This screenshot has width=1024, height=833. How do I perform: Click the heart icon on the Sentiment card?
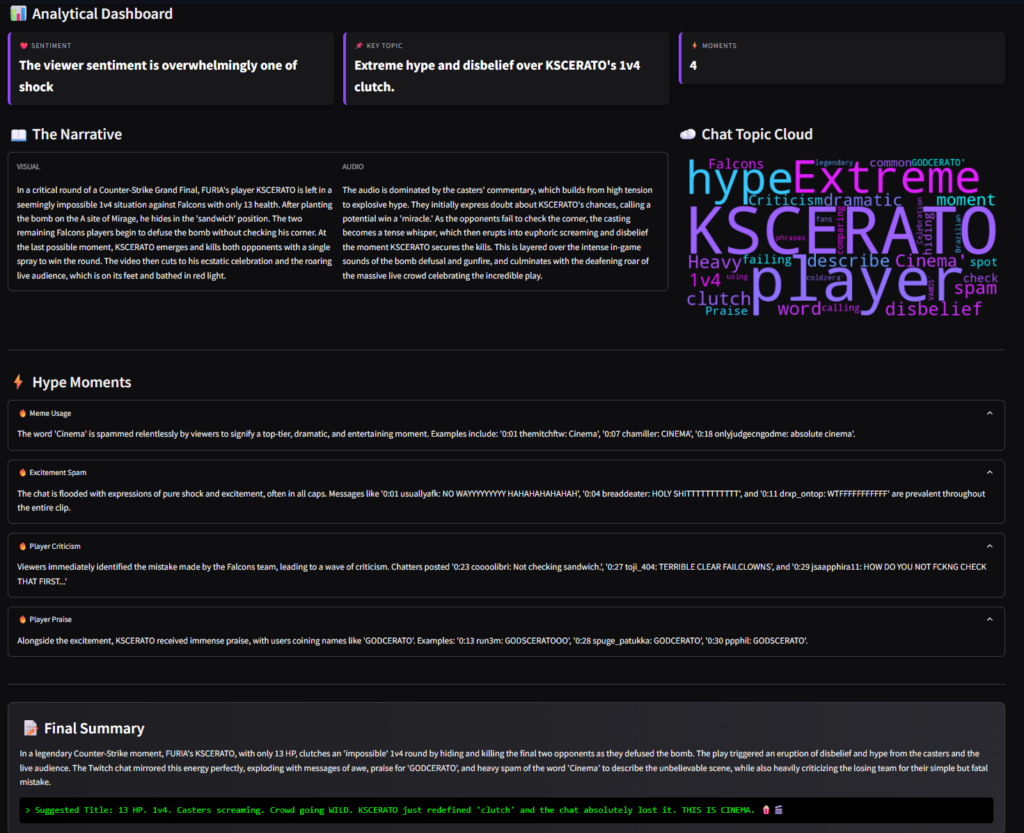(24, 46)
